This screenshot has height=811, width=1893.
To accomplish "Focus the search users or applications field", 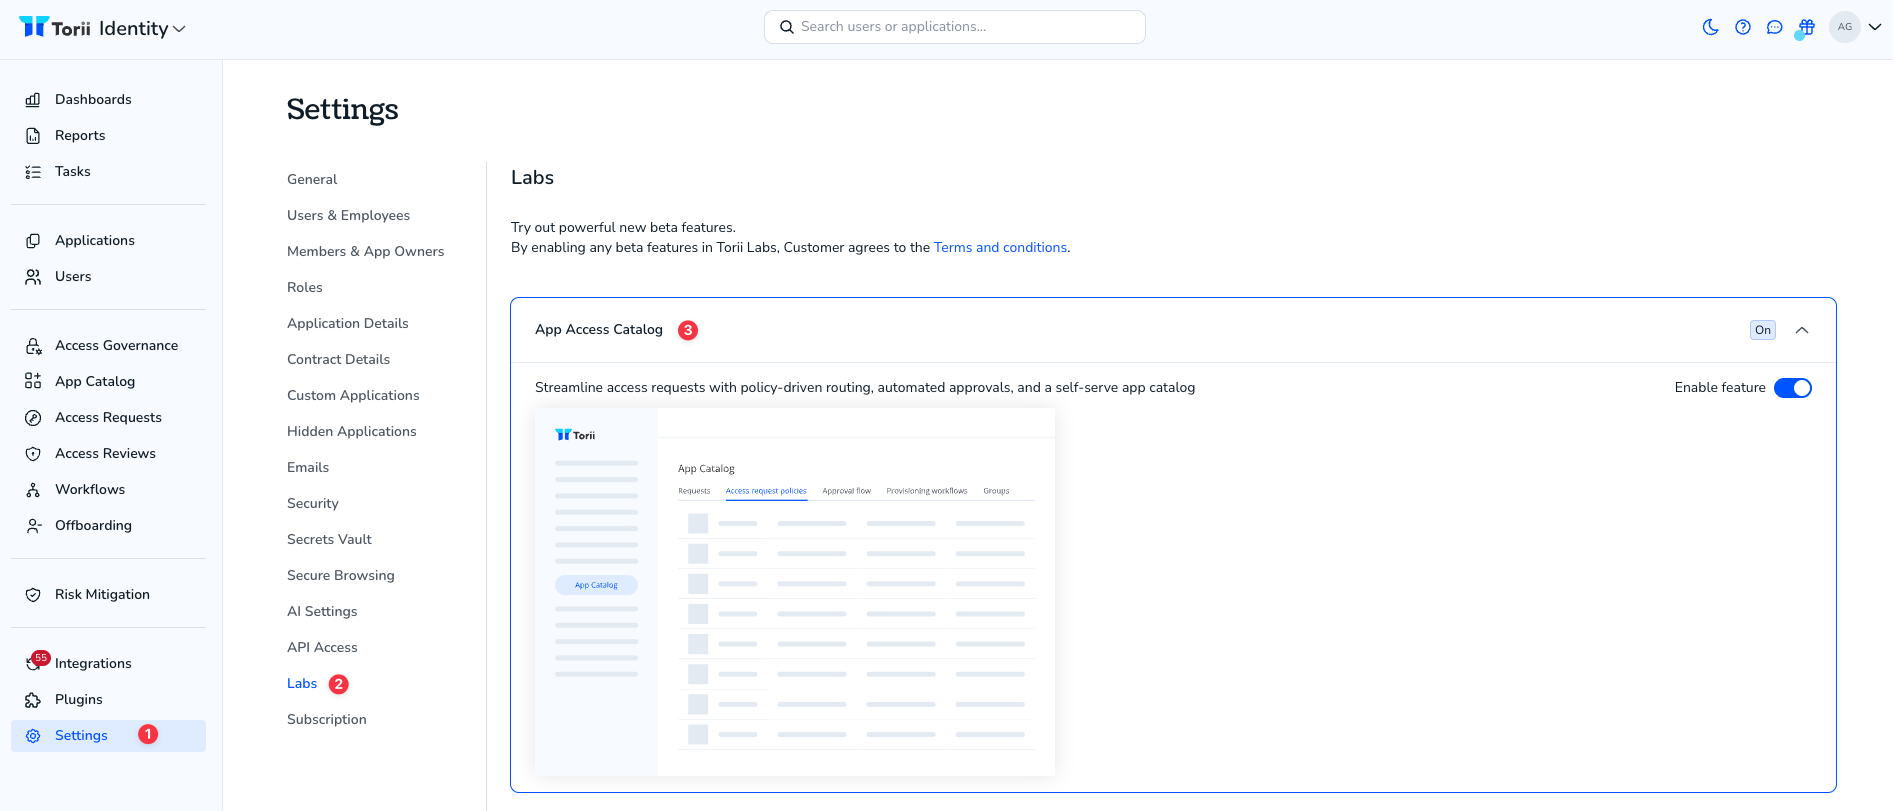I will coord(955,27).
